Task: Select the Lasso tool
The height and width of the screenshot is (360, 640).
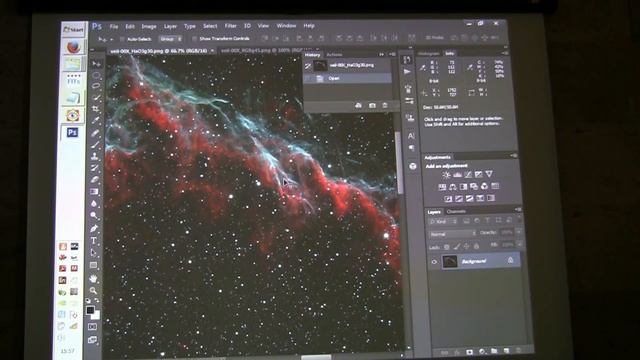Action: (96, 86)
